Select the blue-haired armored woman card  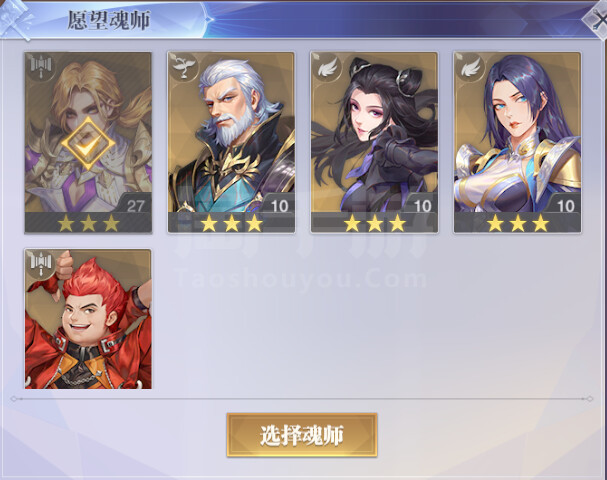[x=518, y=142]
